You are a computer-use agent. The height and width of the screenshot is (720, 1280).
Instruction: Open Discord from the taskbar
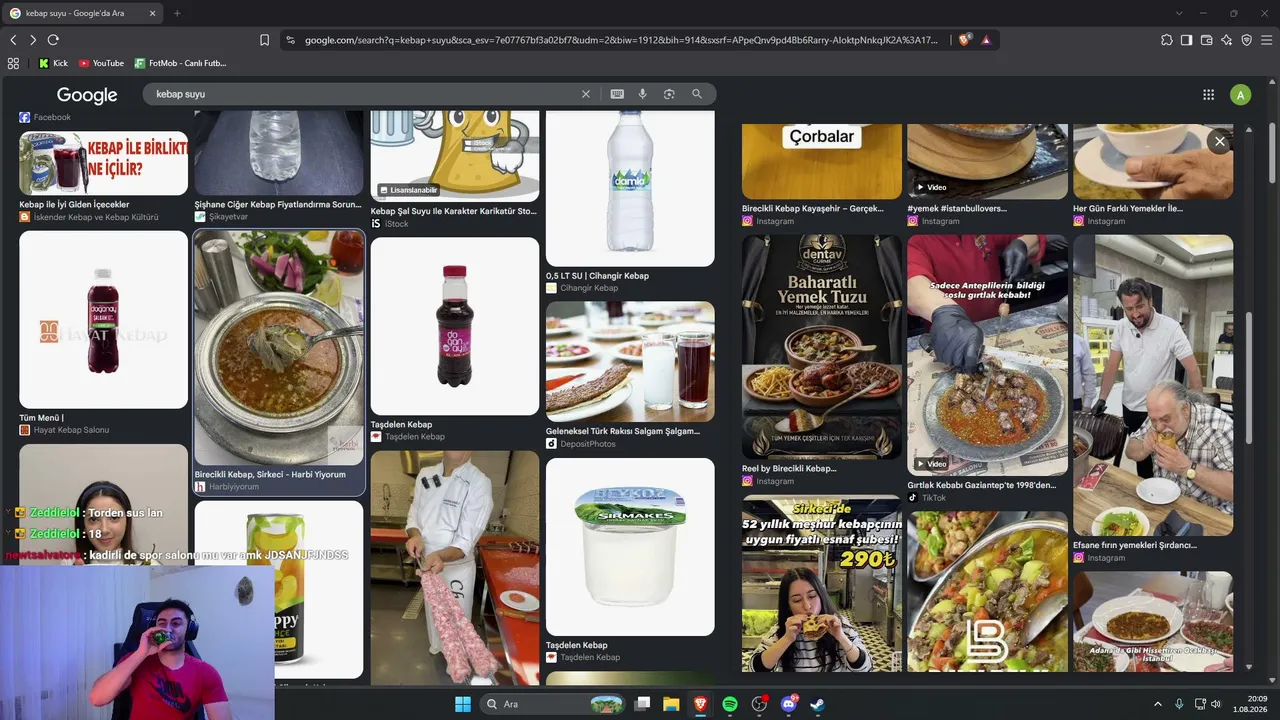[x=788, y=704]
